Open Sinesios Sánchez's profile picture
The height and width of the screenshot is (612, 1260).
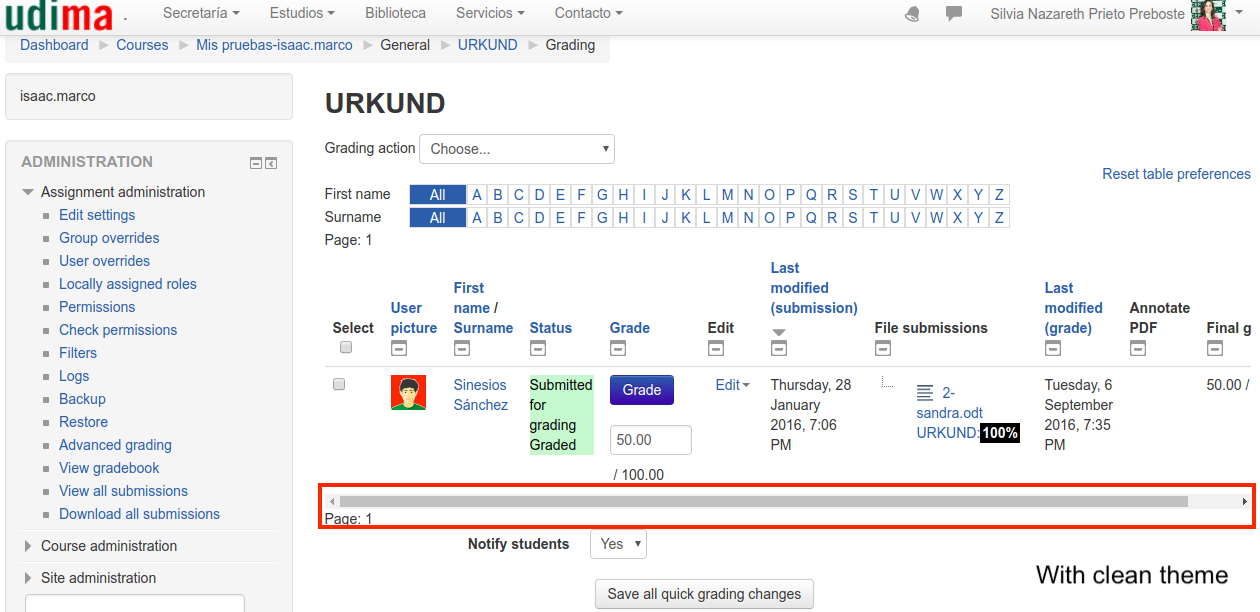coord(408,392)
